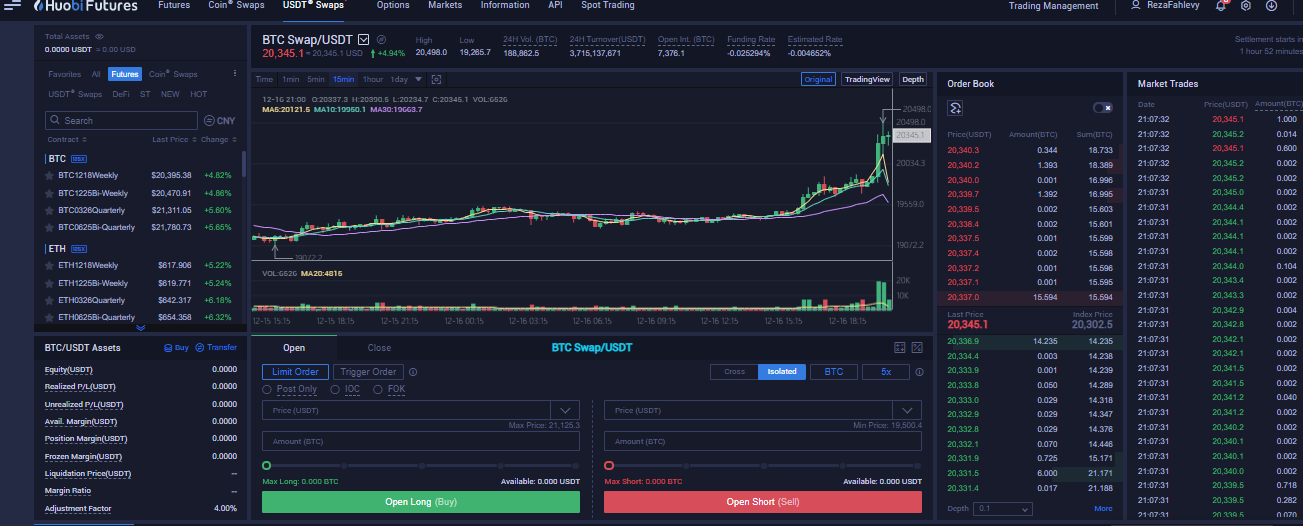Expand the chart interval dropdown after 1day
This screenshot has height=526, width=1303.
tap(419, 79)
